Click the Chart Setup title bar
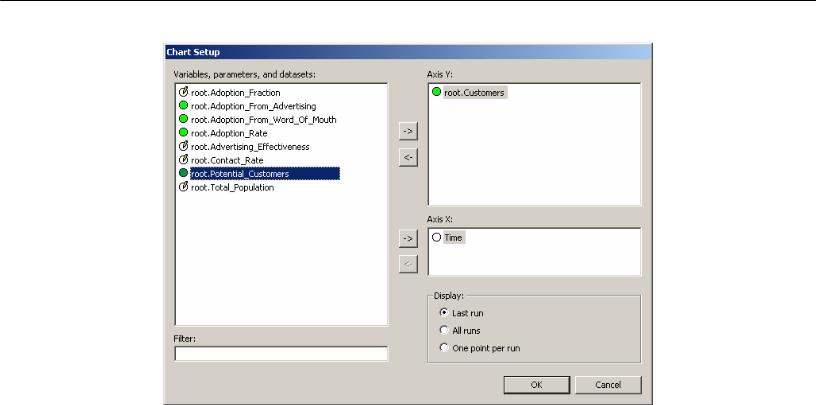Screen dimensions: 816x405 (407, 52)
